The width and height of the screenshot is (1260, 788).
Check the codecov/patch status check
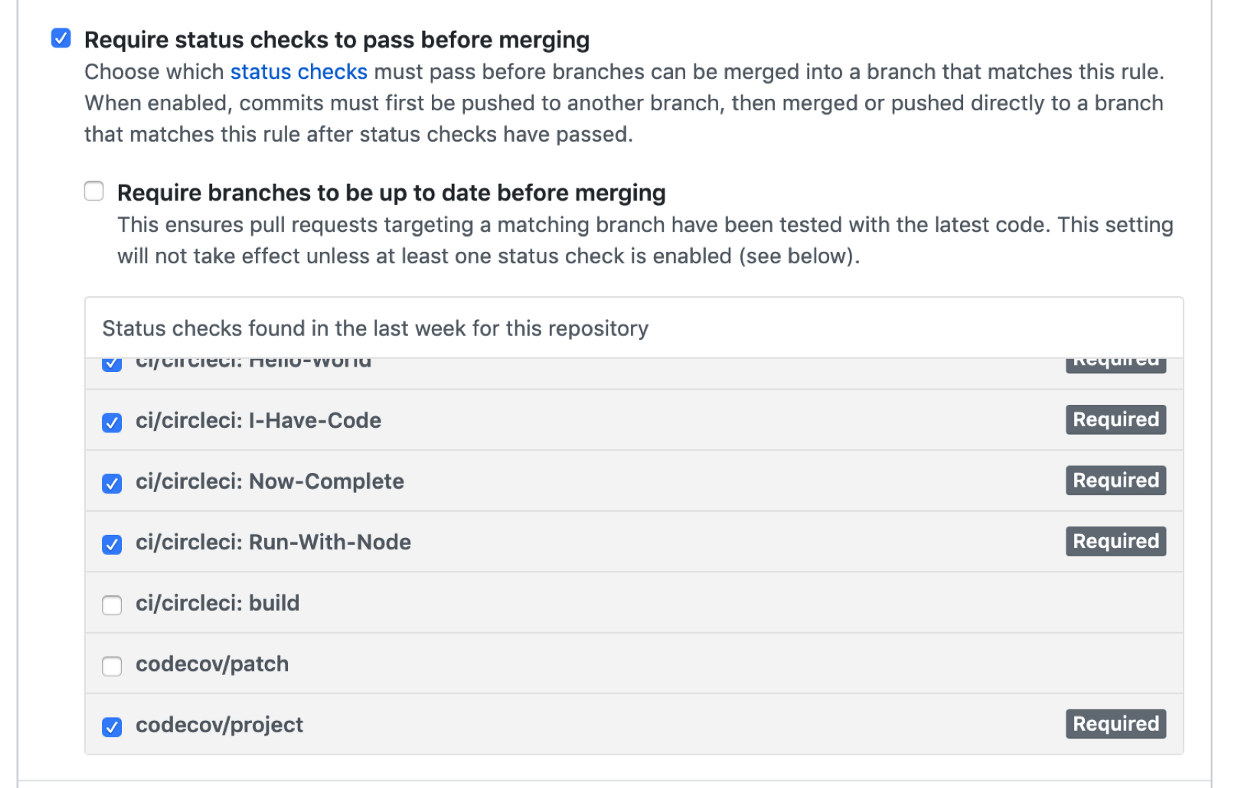click(111, 665)
